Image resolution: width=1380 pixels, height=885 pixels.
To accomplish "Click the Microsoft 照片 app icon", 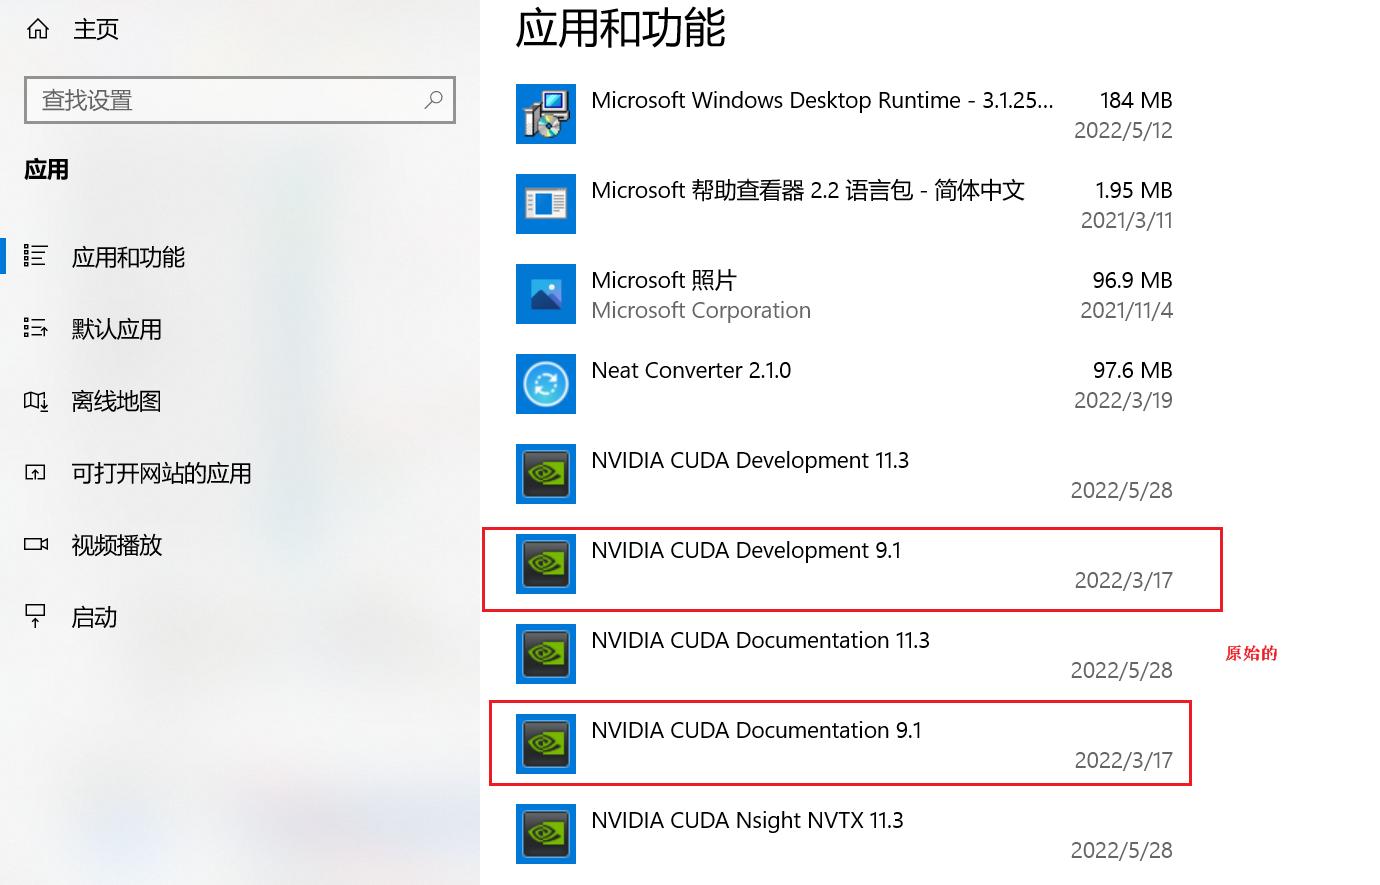I will coord(546,294).
